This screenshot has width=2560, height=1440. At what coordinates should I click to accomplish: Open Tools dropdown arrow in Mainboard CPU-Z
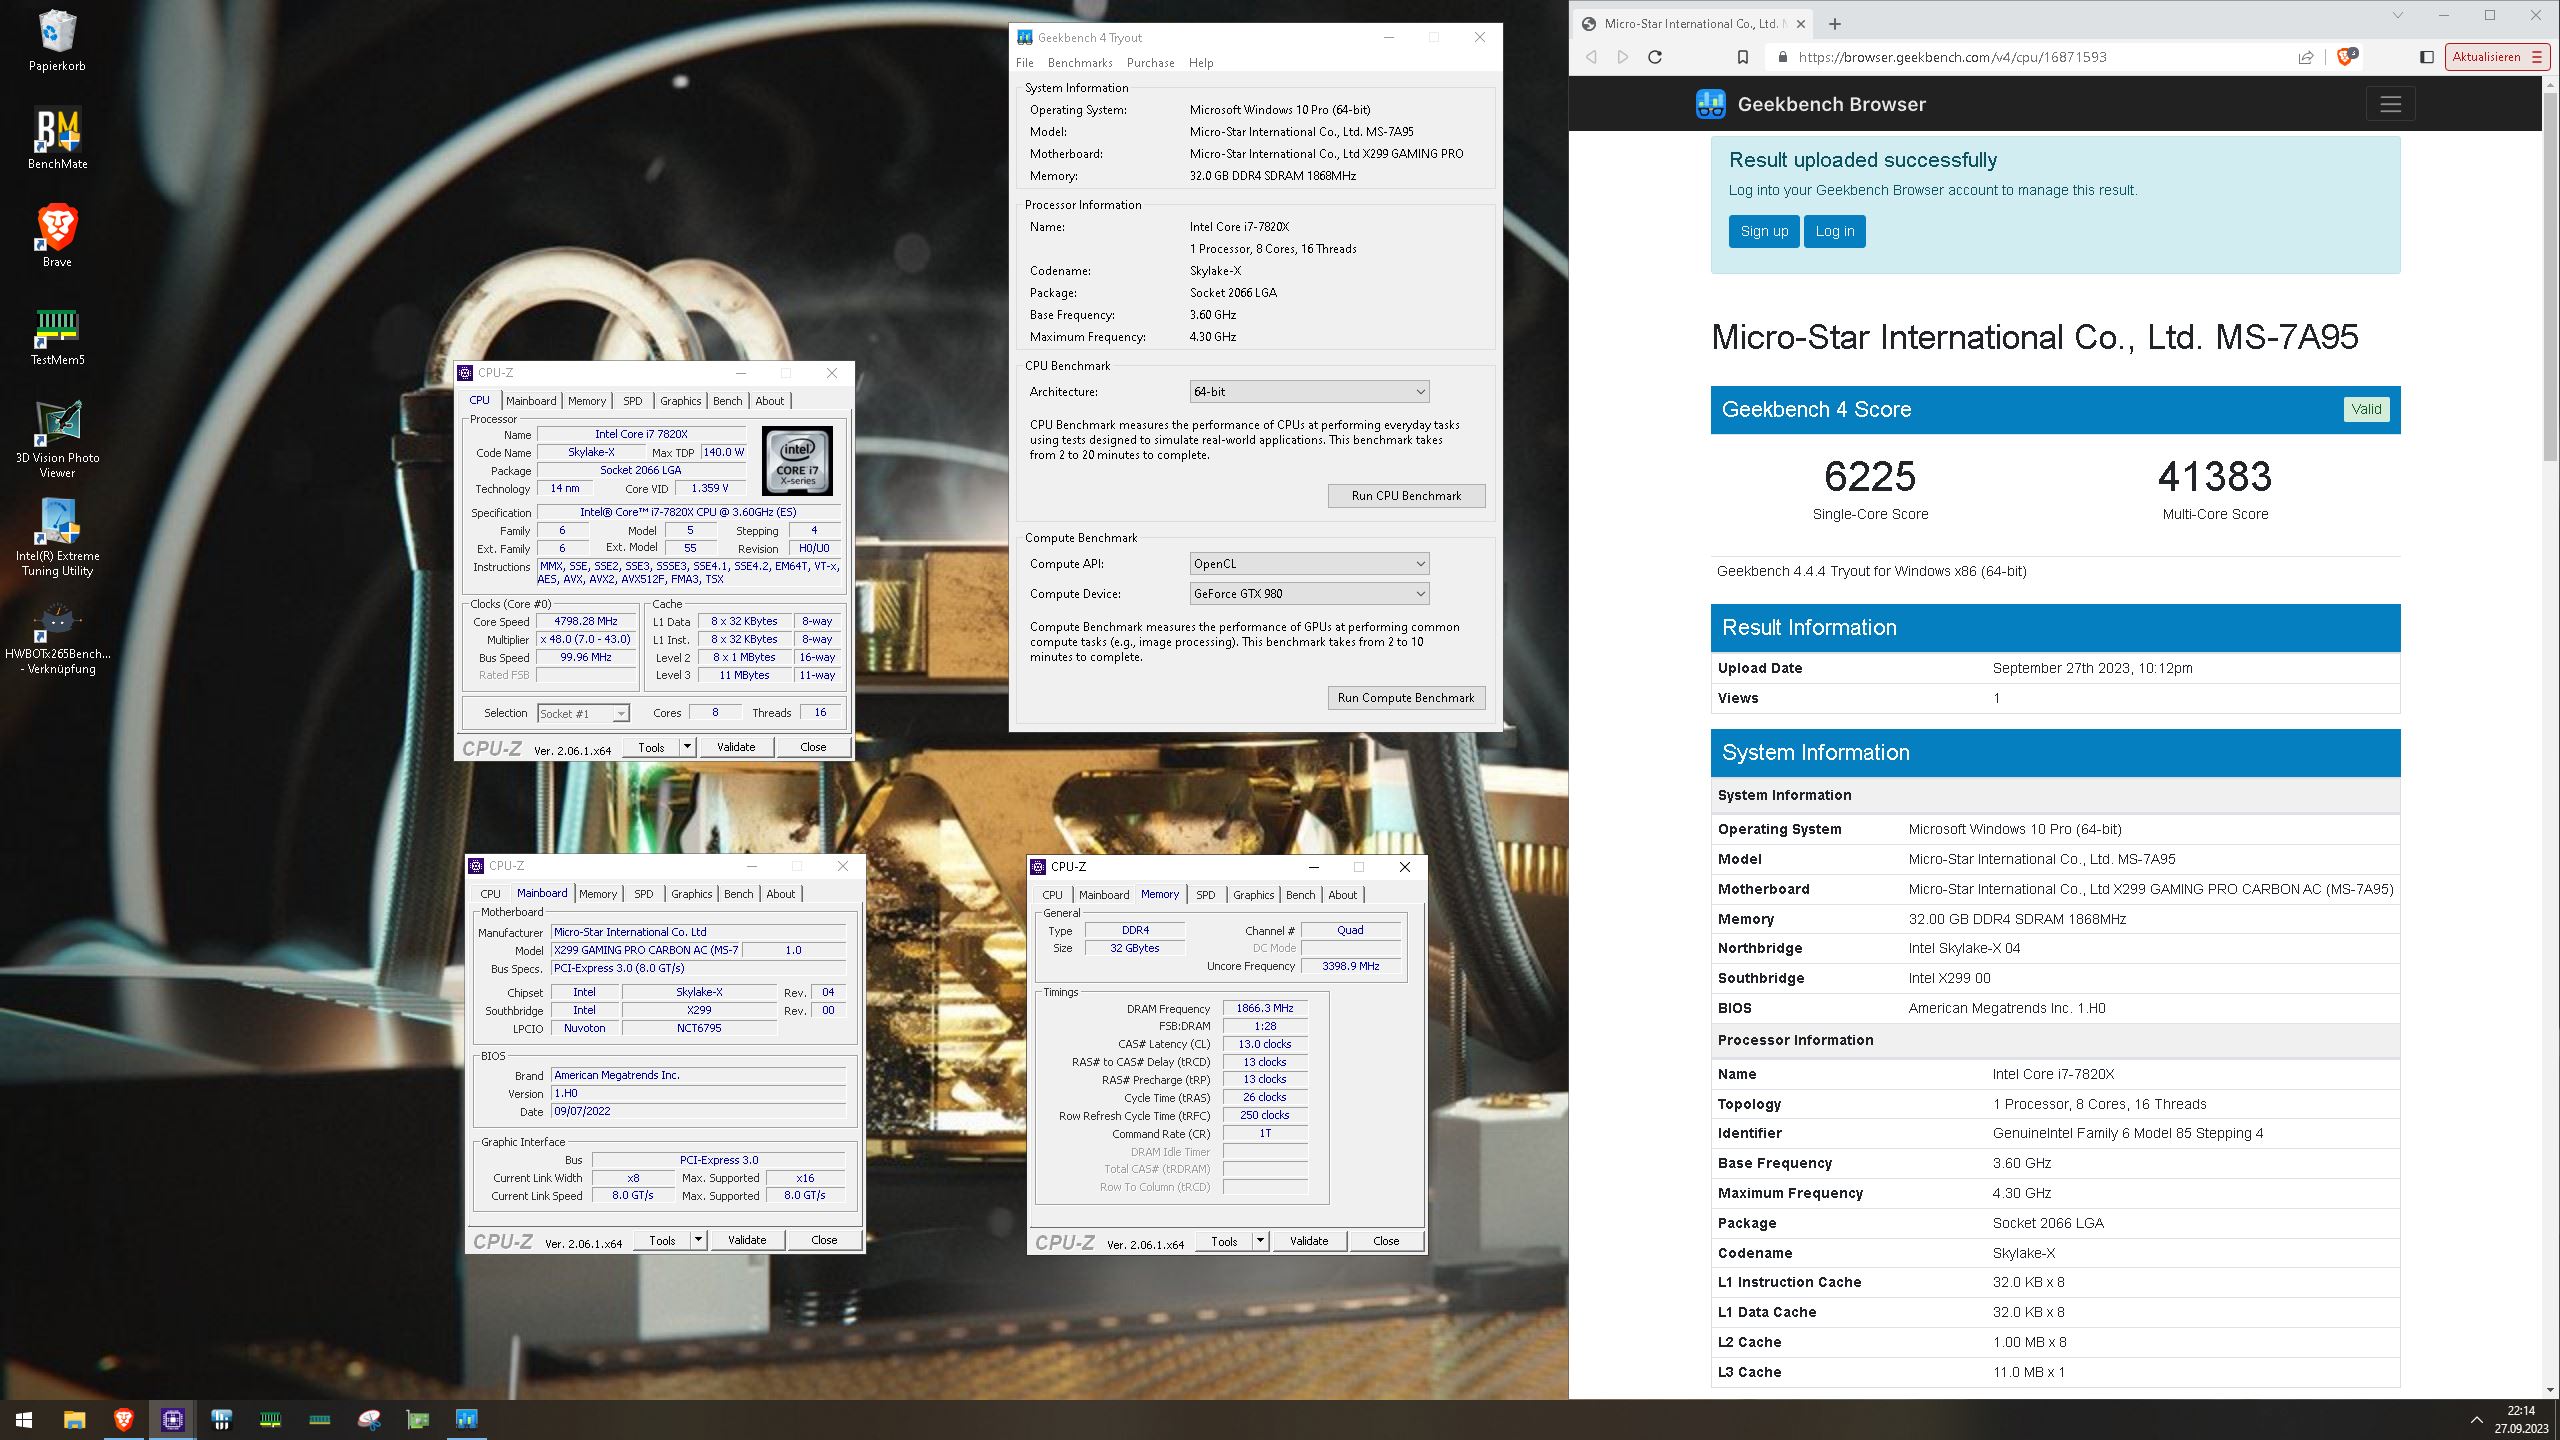point(698,1240)
